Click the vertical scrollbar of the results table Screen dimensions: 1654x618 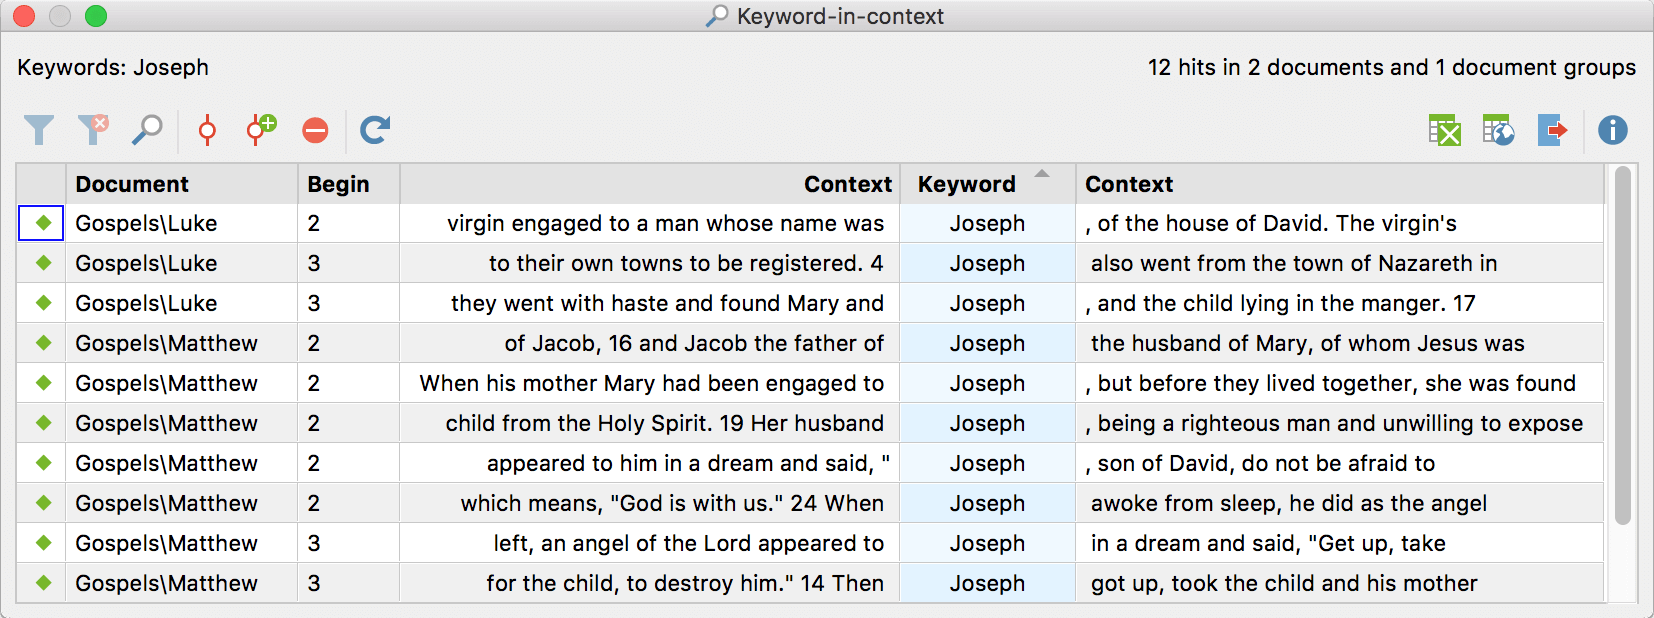coord(1622,345)
